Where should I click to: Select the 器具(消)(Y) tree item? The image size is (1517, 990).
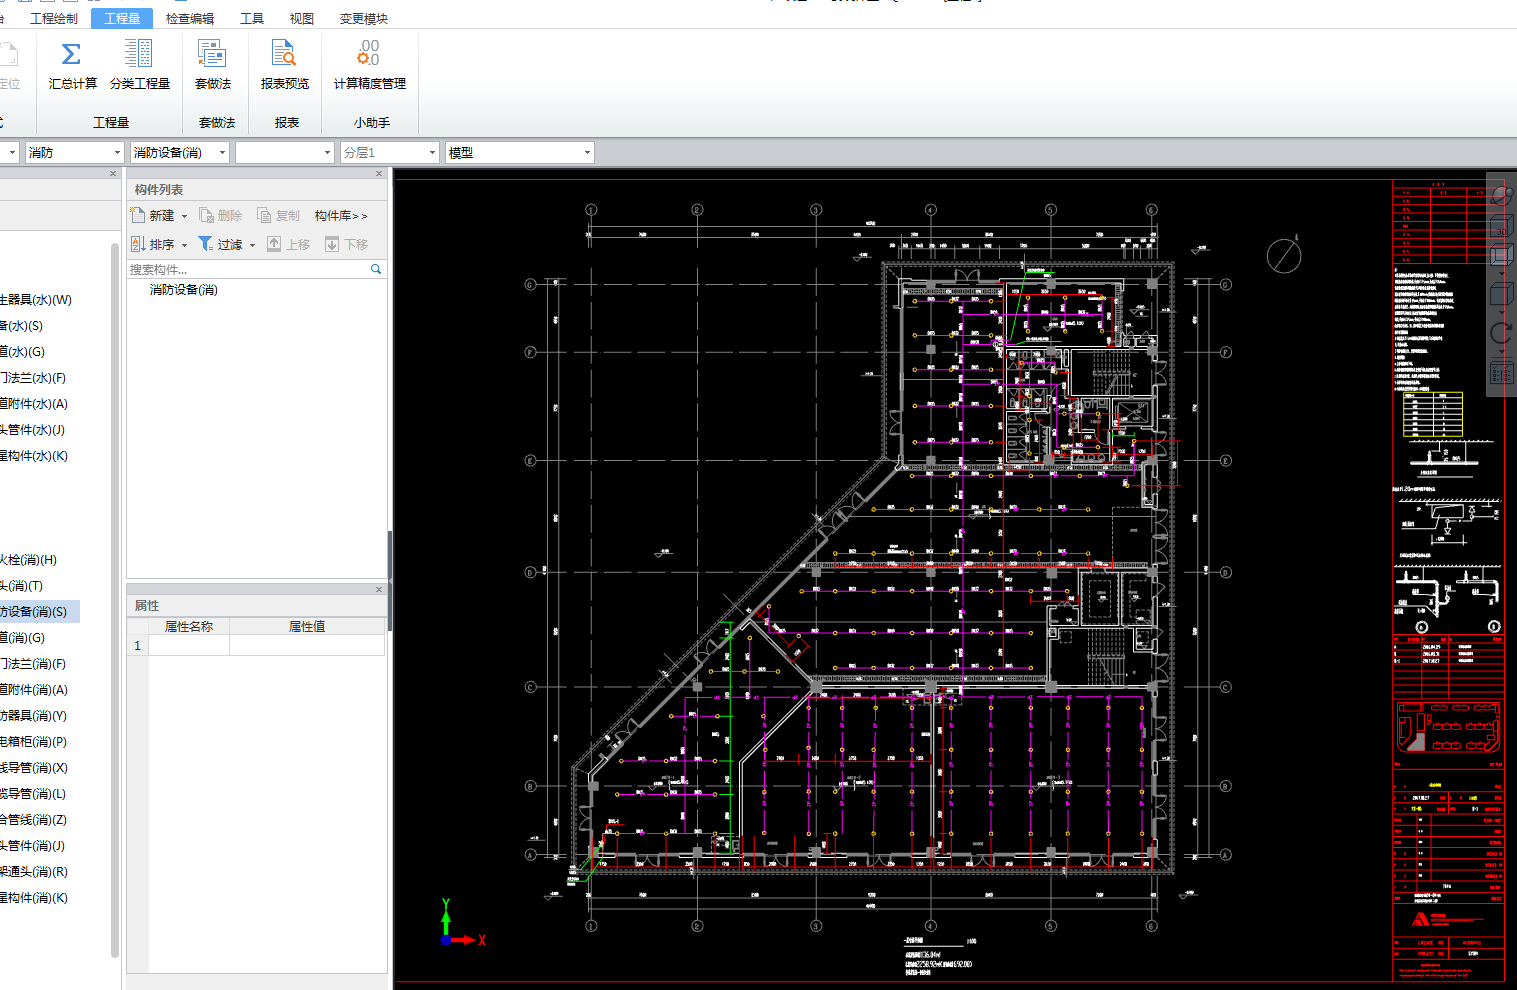pyautogui.click(x=33, y=716)
